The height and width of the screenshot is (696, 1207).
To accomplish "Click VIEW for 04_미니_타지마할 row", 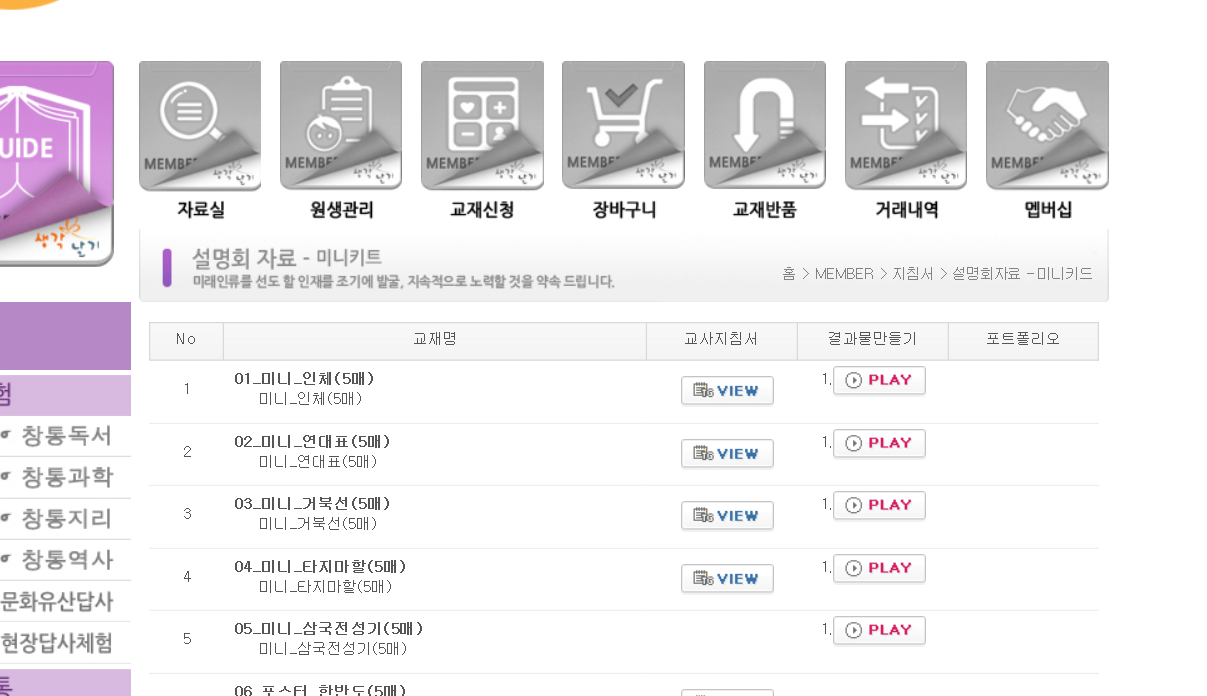I will pos(727,579).
